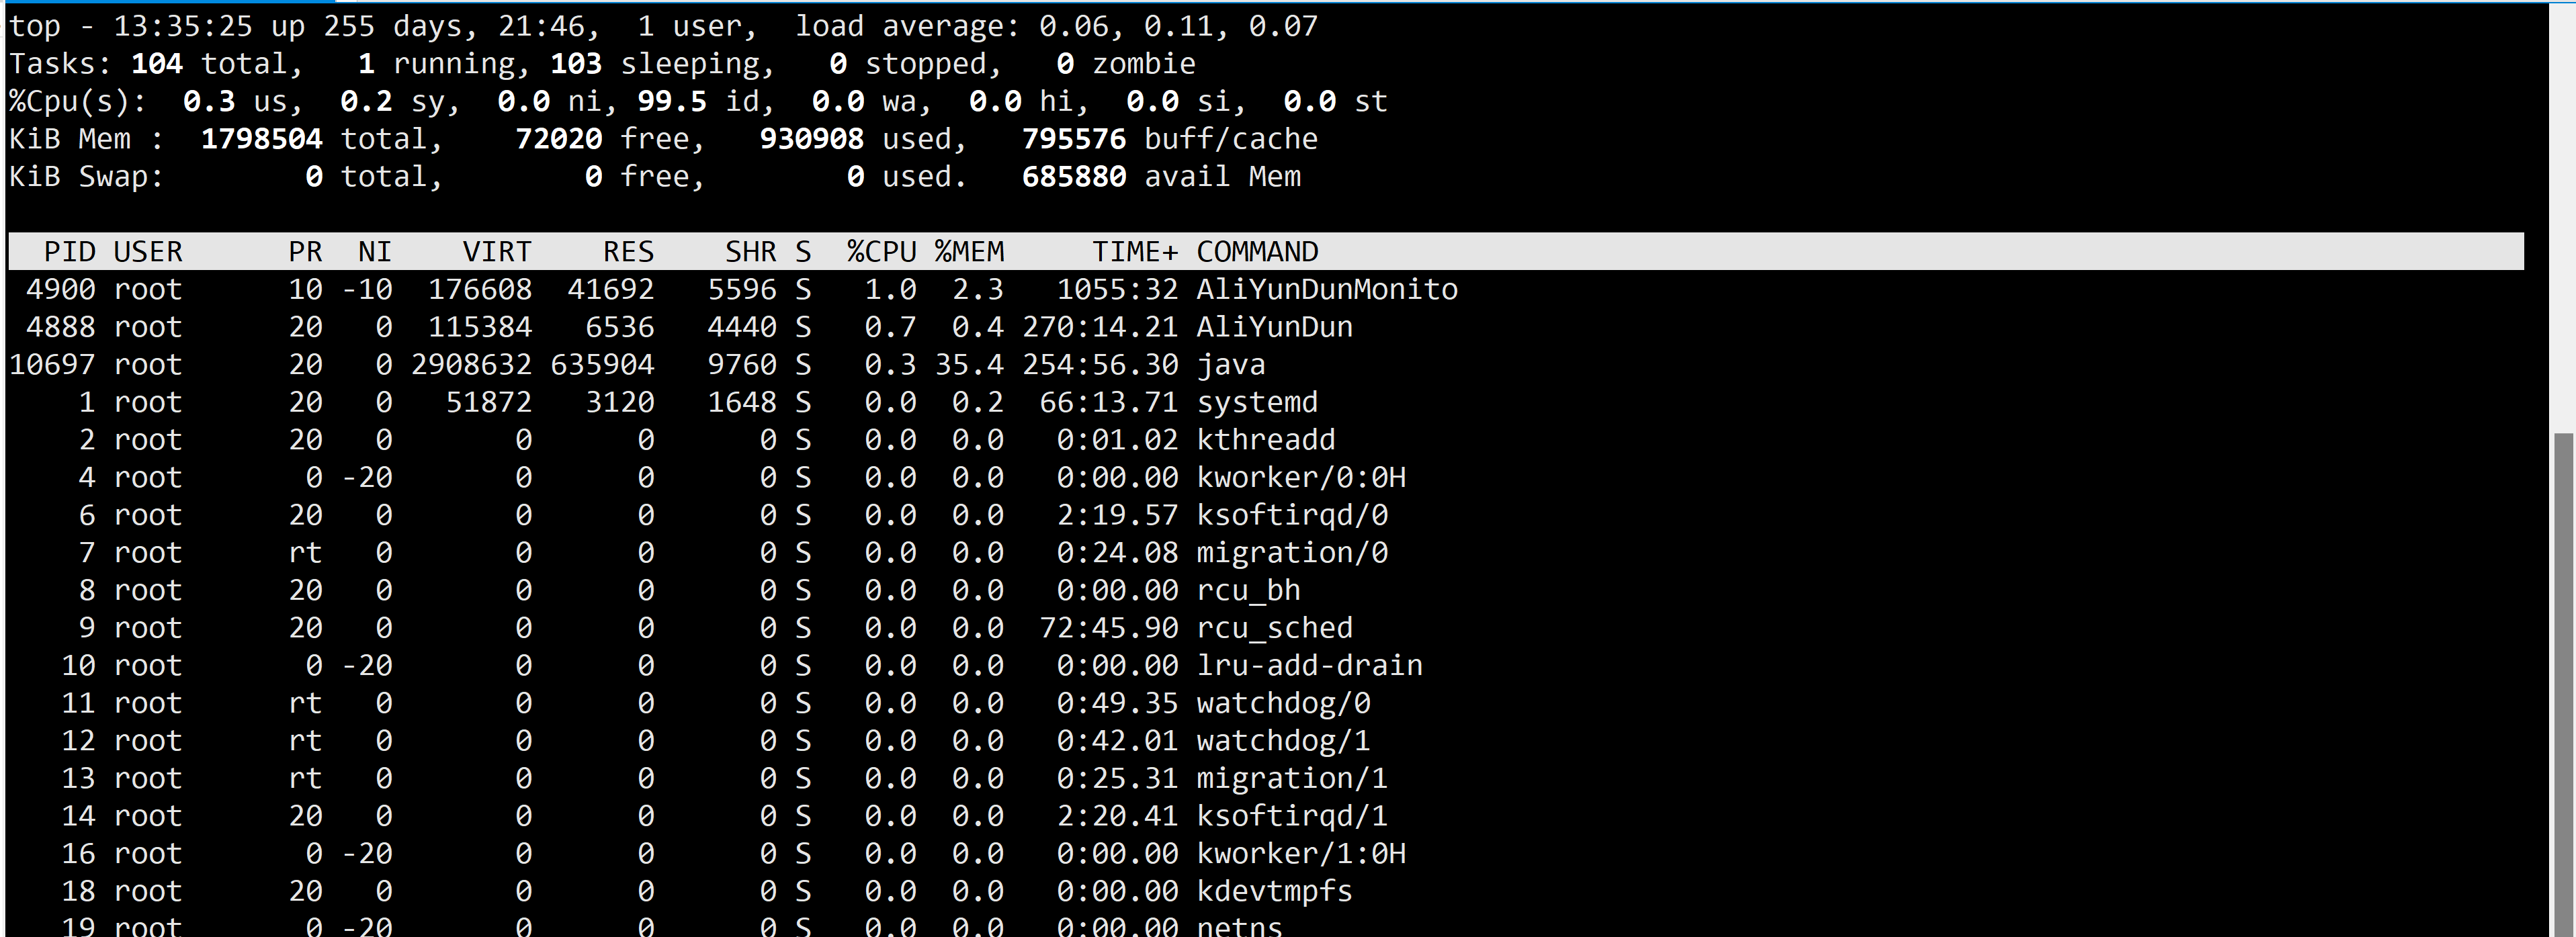The height and width of the screenshot is (937, 2576).
Task: Select the AliYunDunMonito process row
Action: (x=1326, y=290)
